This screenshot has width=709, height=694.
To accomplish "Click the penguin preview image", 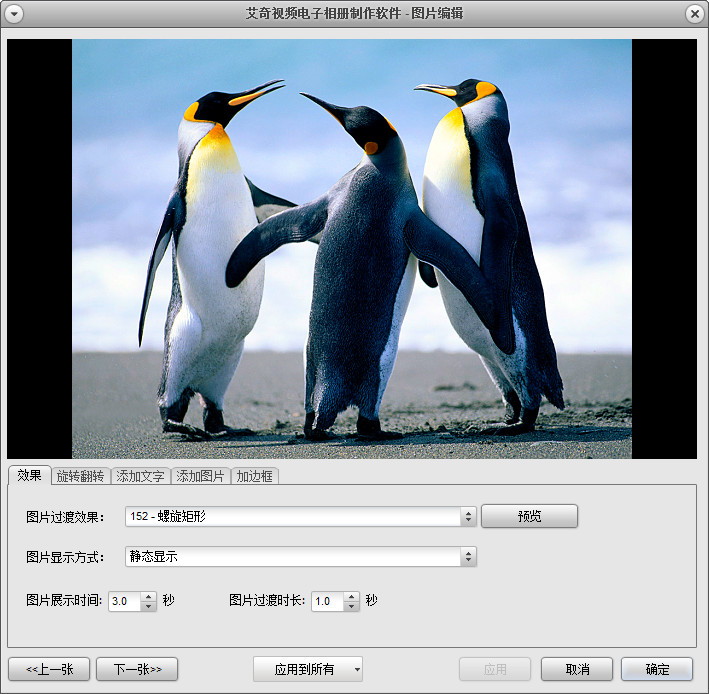I will 352,249.
